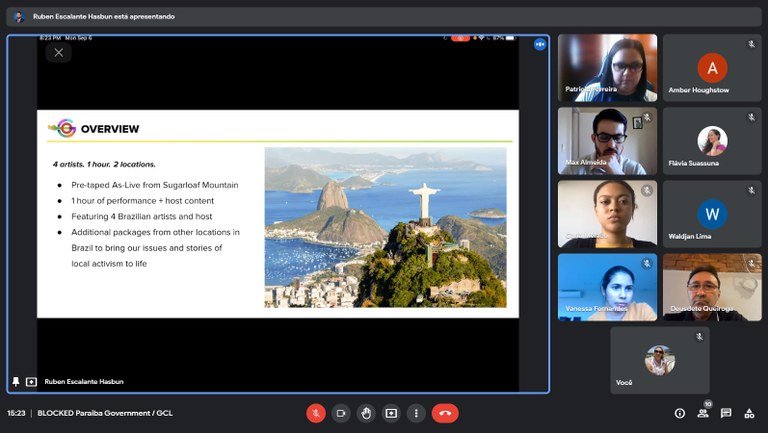The width and height of the screenshot is (768, 433).
Task: Open the activities panel
Action: click(749, 413)
